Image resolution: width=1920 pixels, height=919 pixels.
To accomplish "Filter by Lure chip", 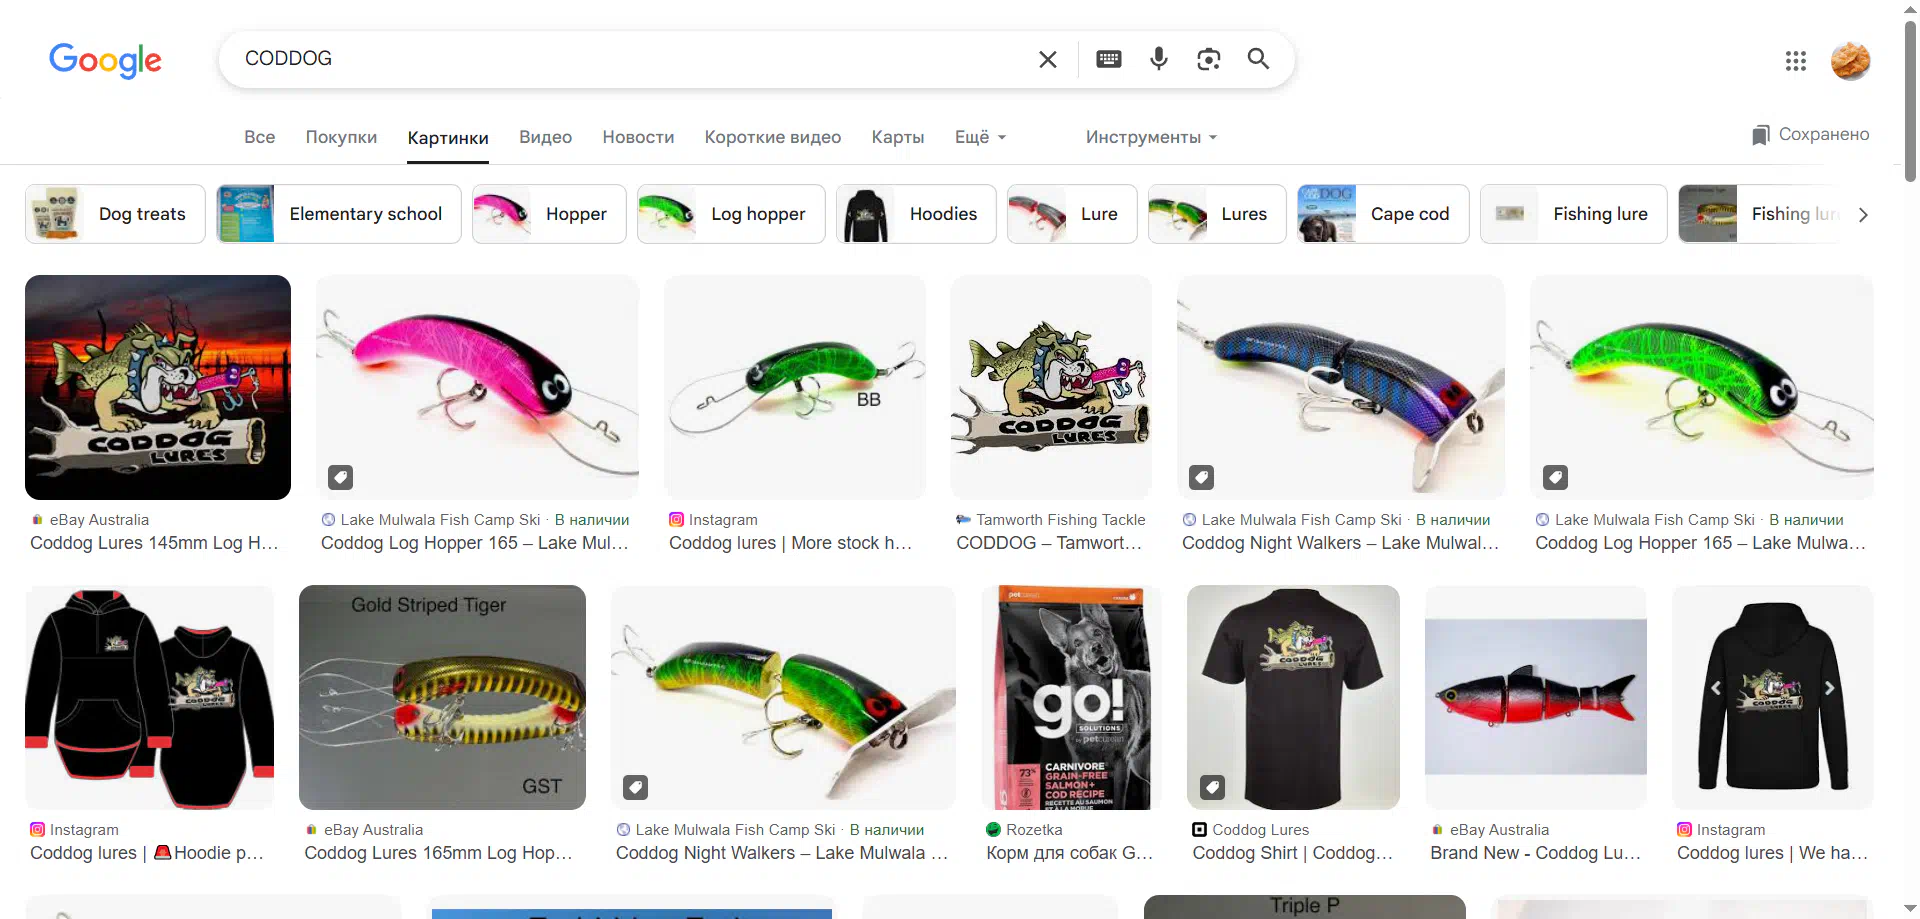I will click(x=1072, y=214).
